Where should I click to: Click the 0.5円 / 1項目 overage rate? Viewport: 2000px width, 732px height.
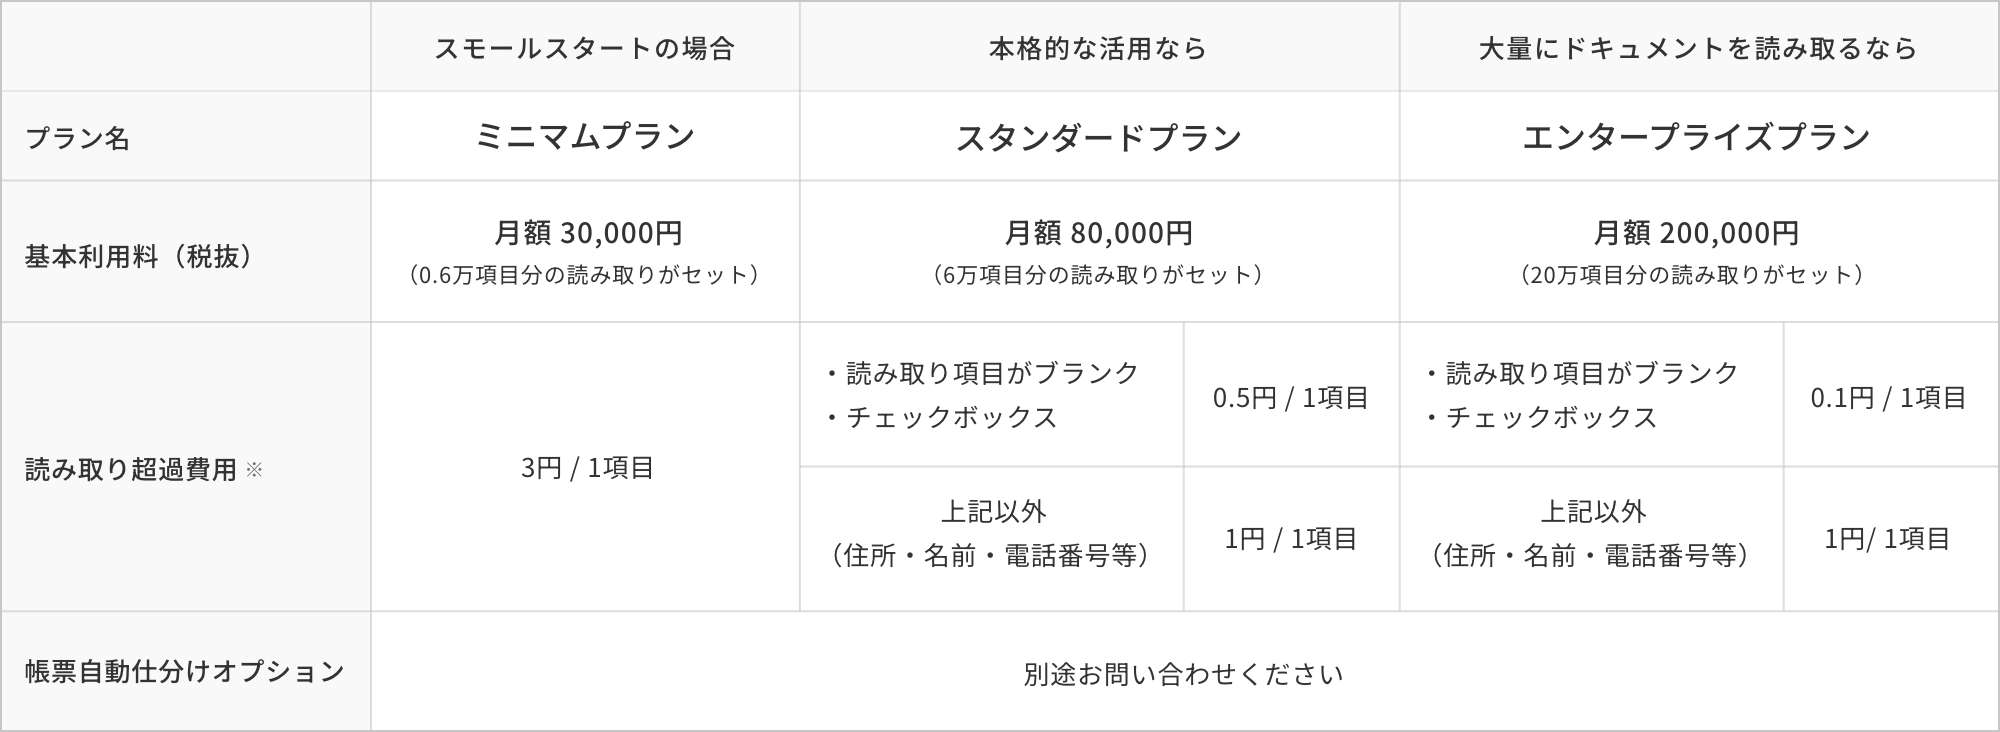click(x=1290, y=398)
